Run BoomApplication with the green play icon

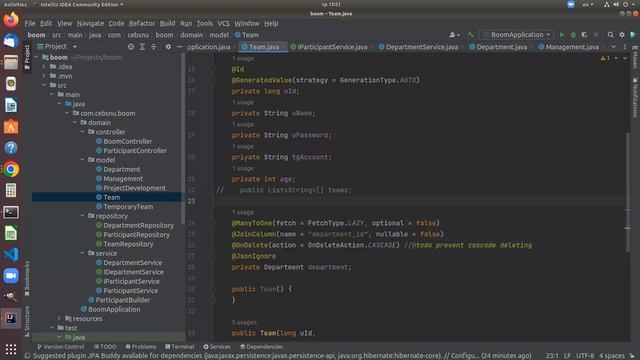click(x=562, y=35)
